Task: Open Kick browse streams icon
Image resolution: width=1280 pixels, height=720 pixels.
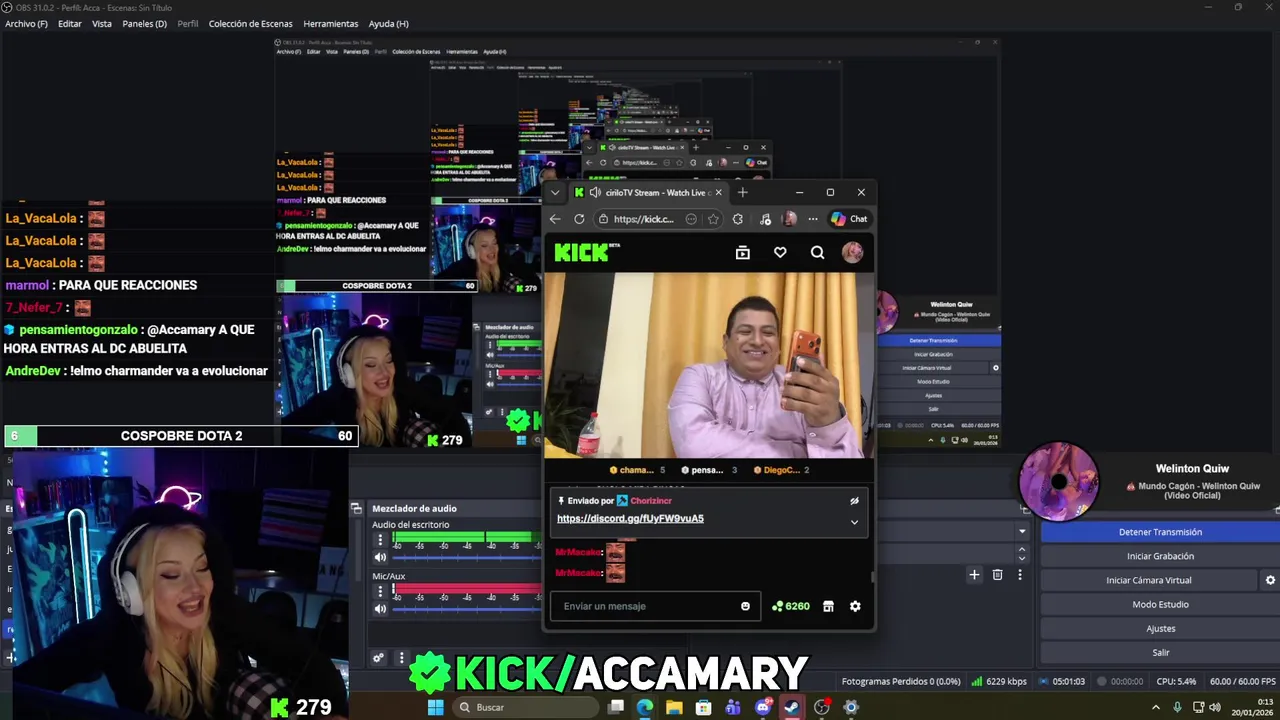Action: [x=742, y=253]
